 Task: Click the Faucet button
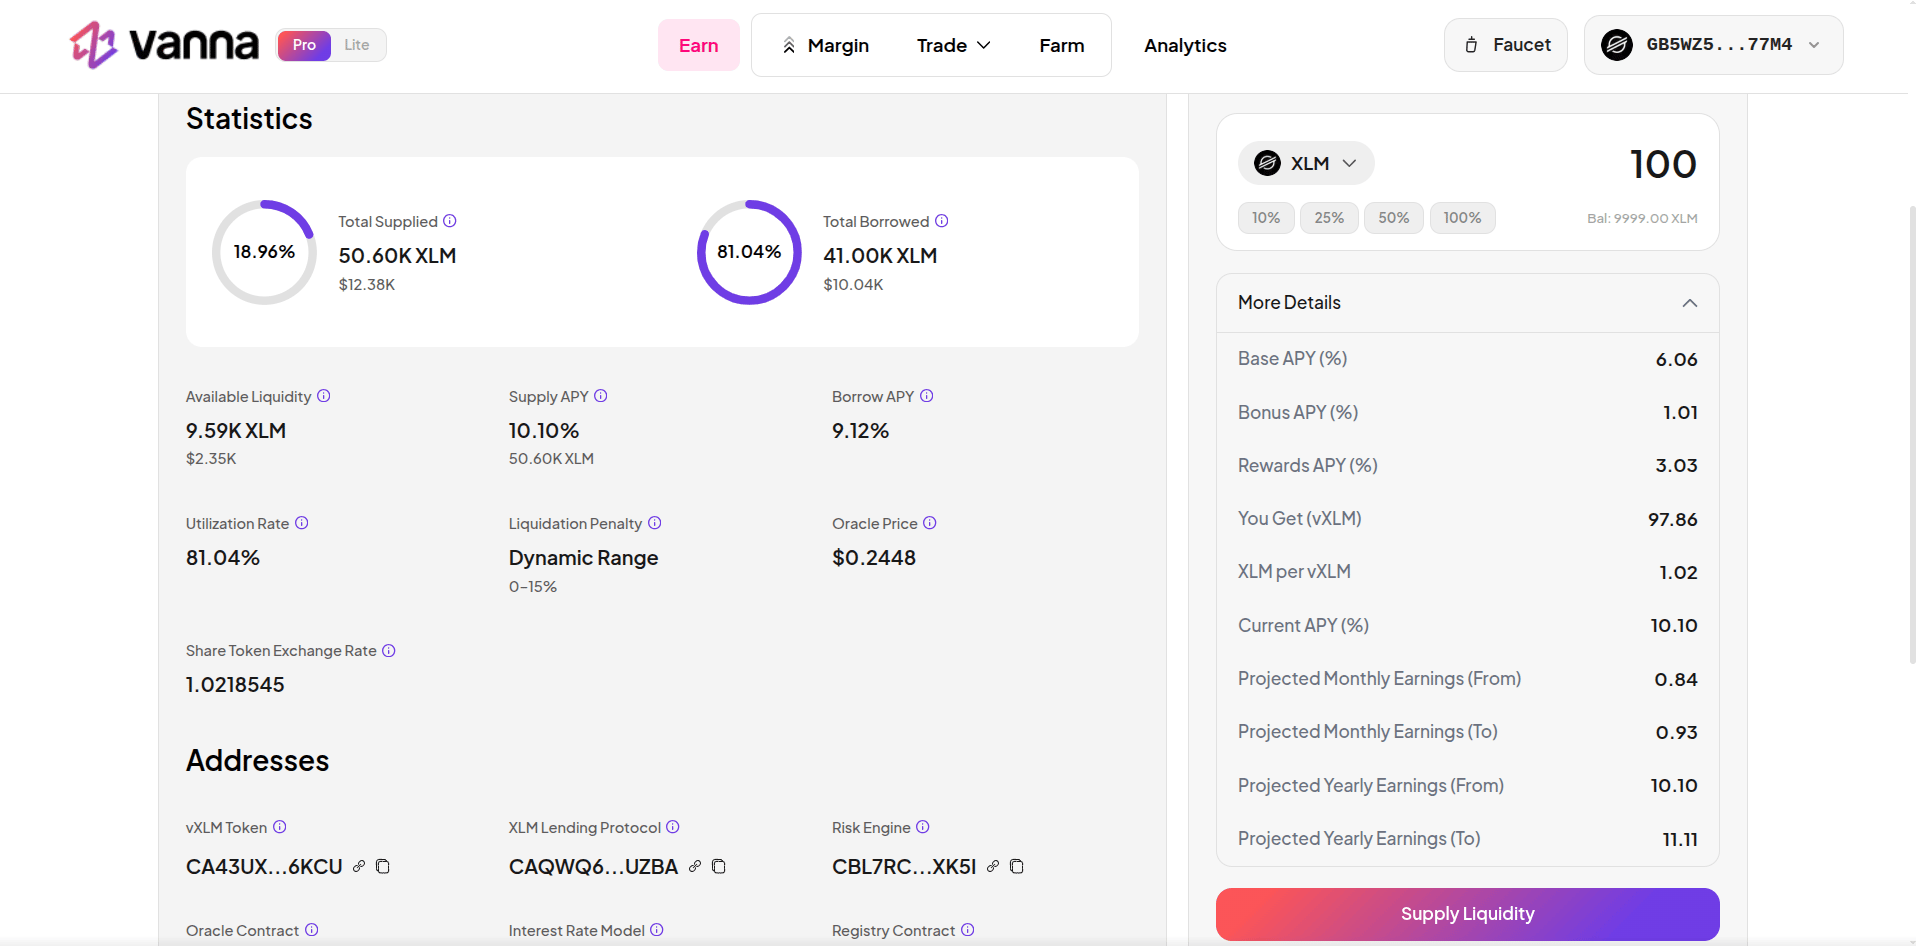pyautogui.click(x=1506, y=45)
